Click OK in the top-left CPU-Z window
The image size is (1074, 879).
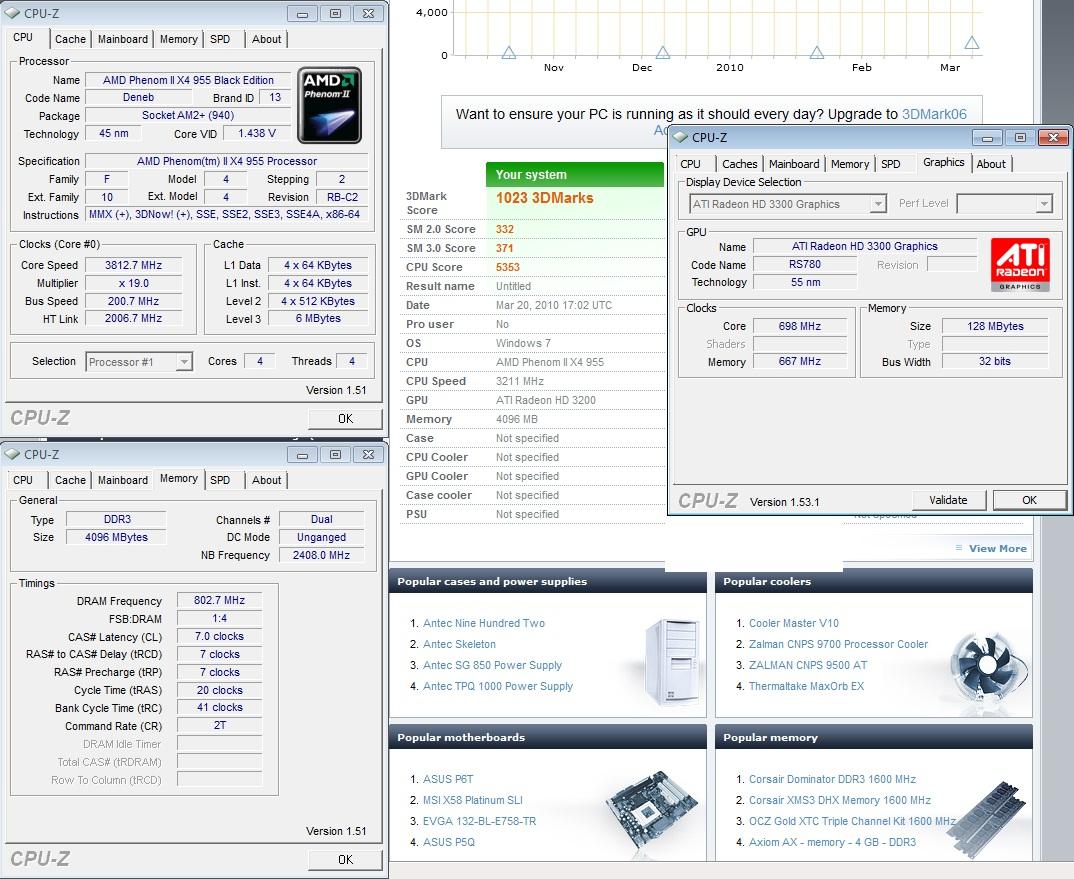point(345,419)
